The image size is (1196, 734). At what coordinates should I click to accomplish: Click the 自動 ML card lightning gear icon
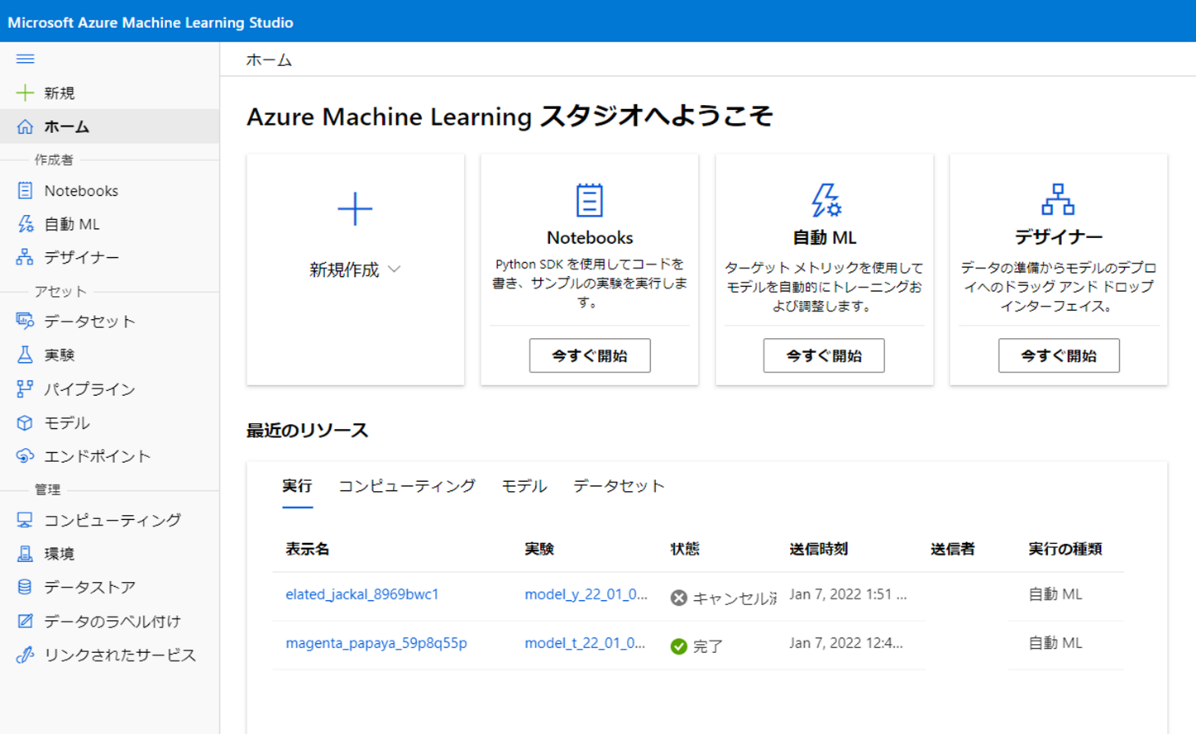click(x=825, y=201)
